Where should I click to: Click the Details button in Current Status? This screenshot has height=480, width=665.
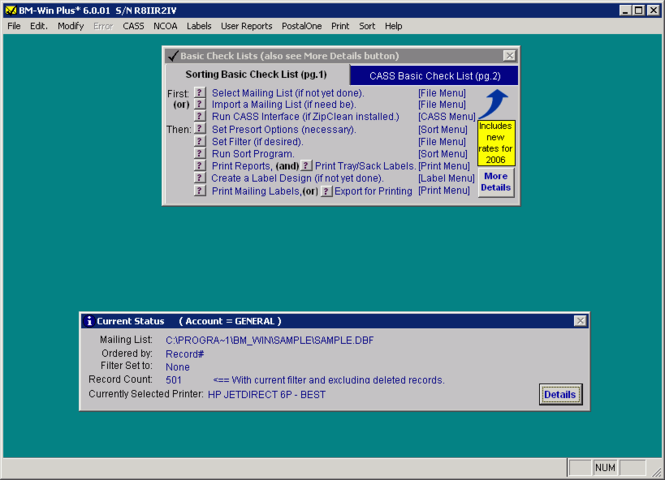(x=560, y=395)
